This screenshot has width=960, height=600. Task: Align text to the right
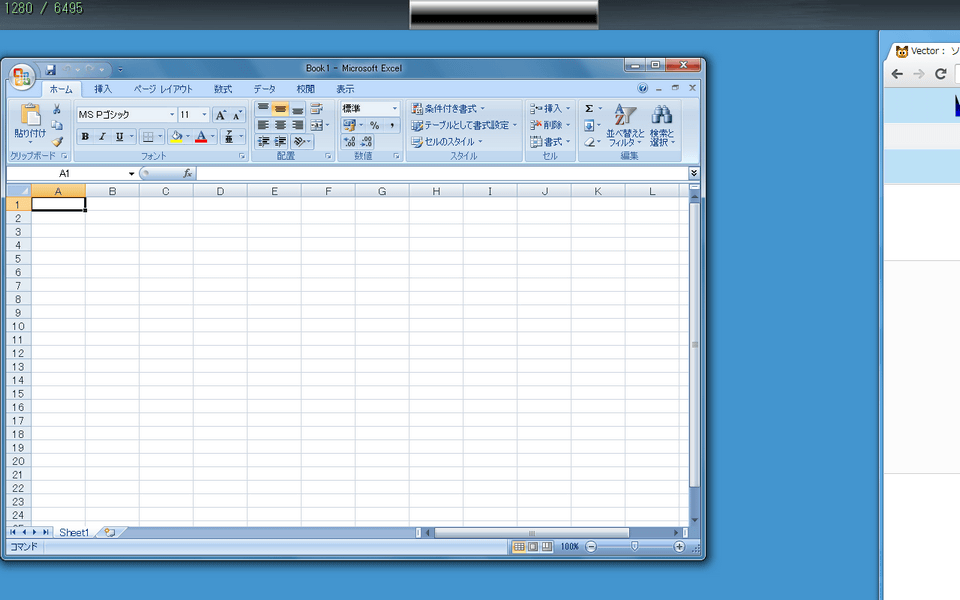(x=297, y=125)
